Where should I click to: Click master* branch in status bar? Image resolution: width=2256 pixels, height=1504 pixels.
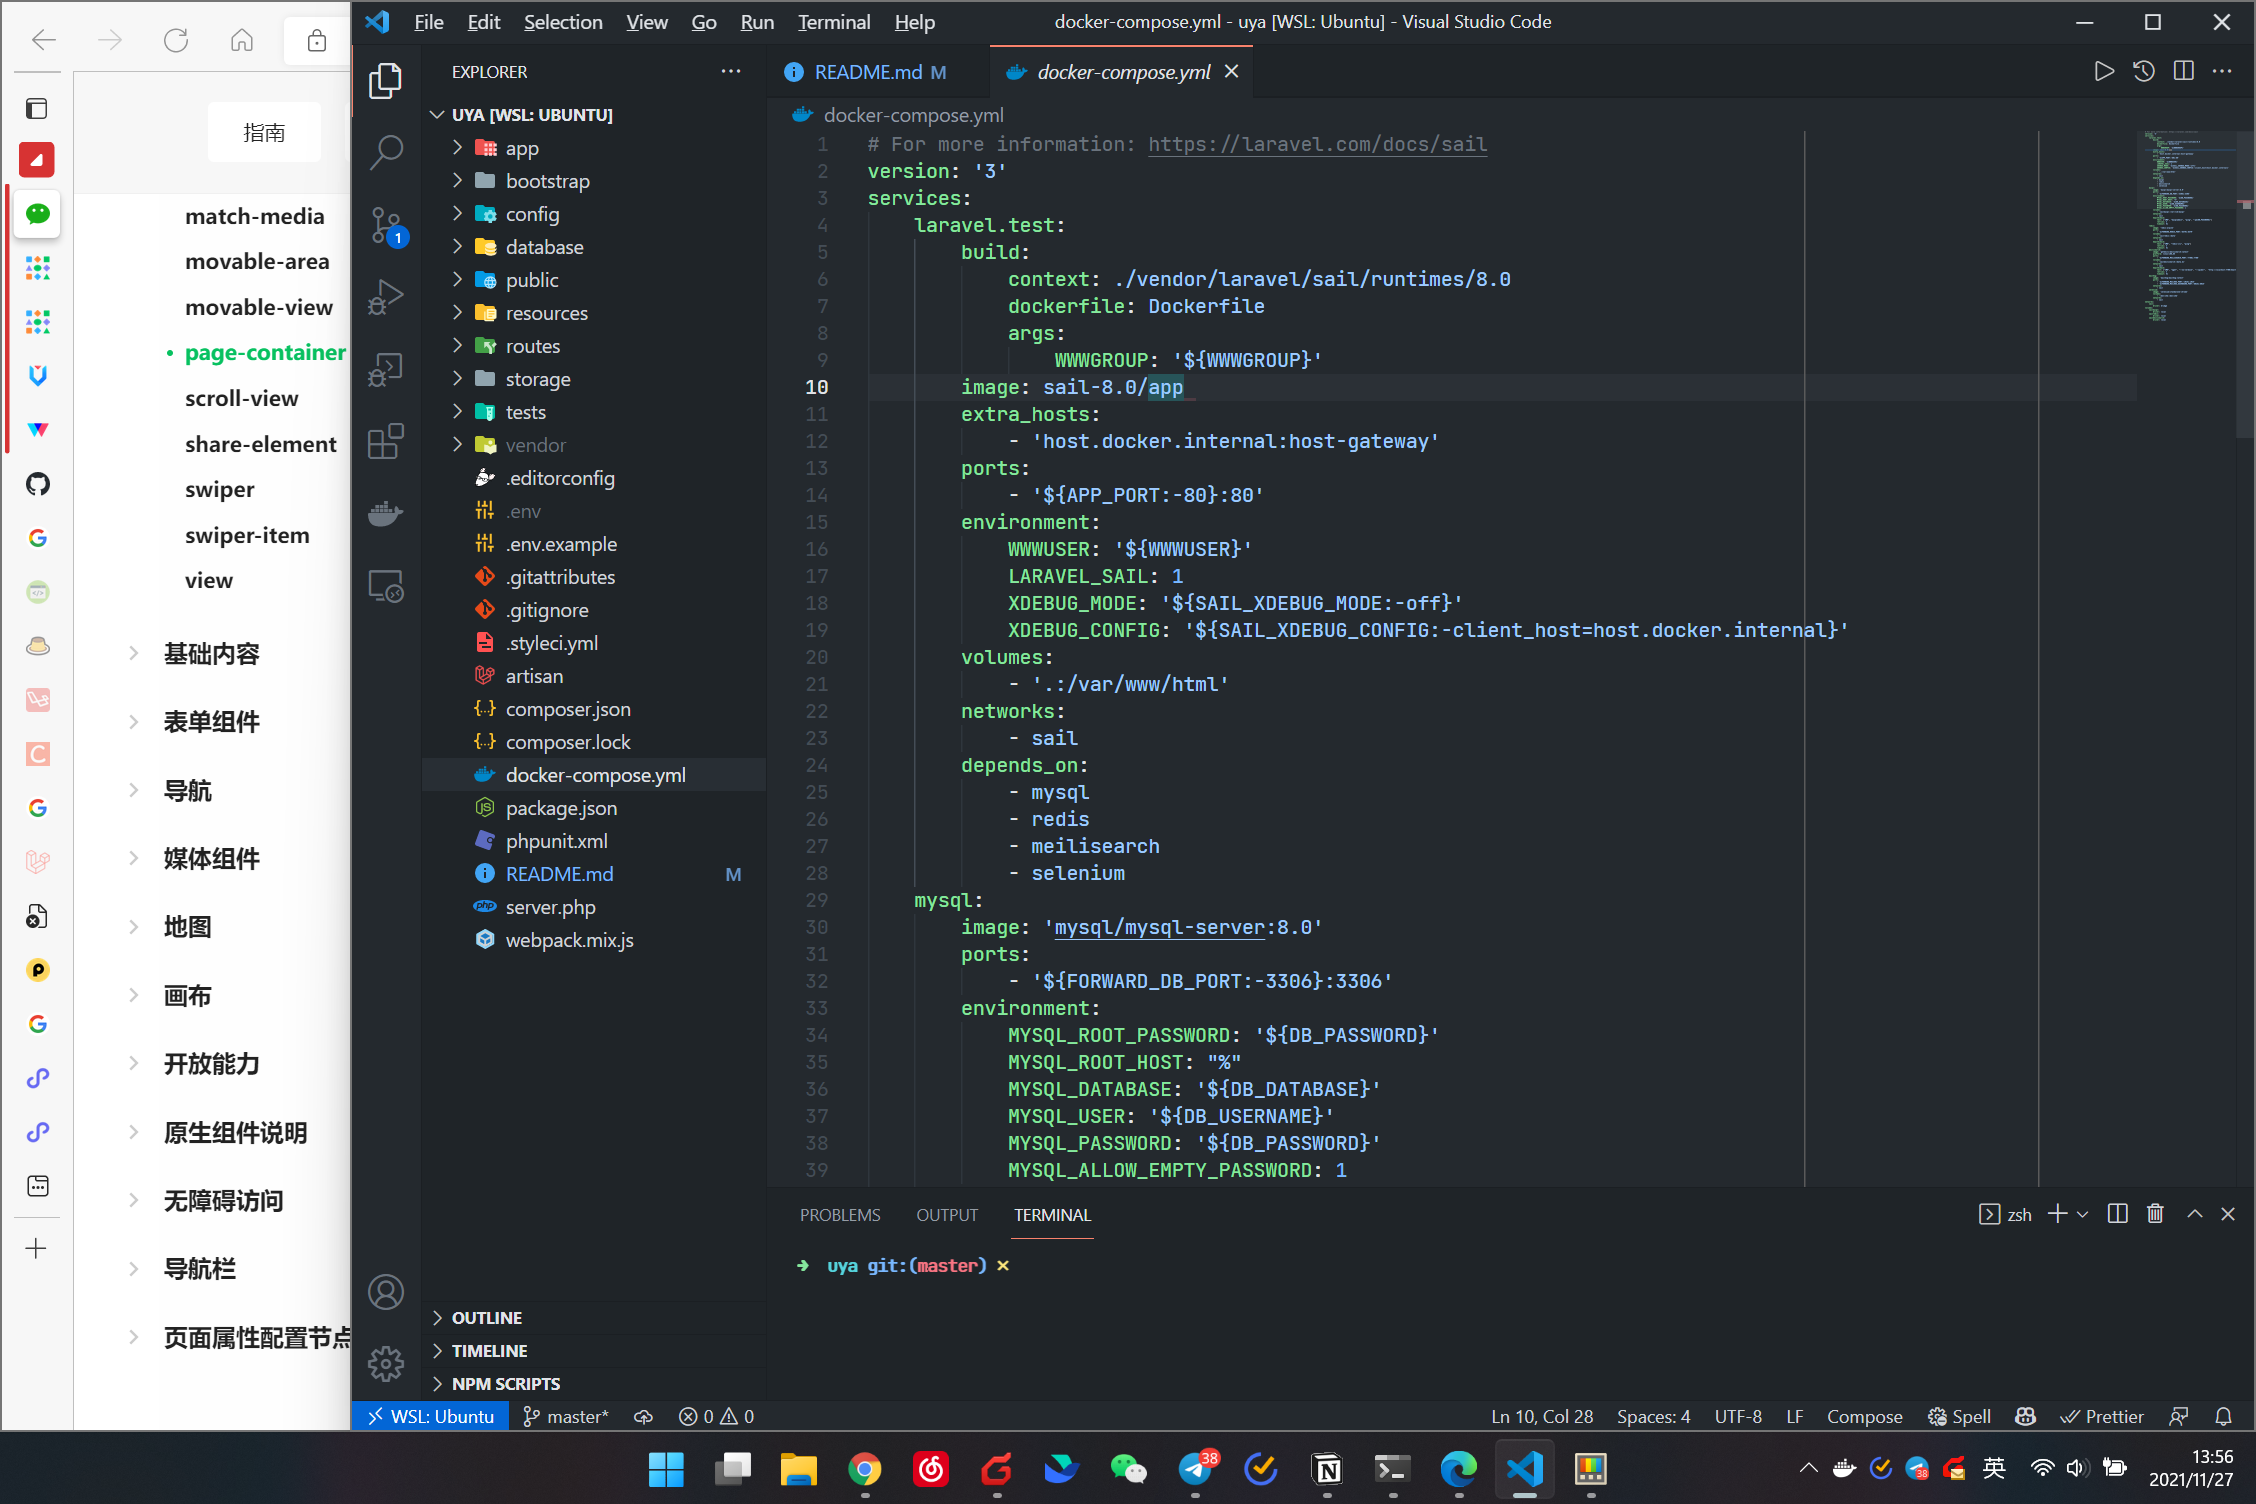pyautogui.click(x=567, y=1416)
